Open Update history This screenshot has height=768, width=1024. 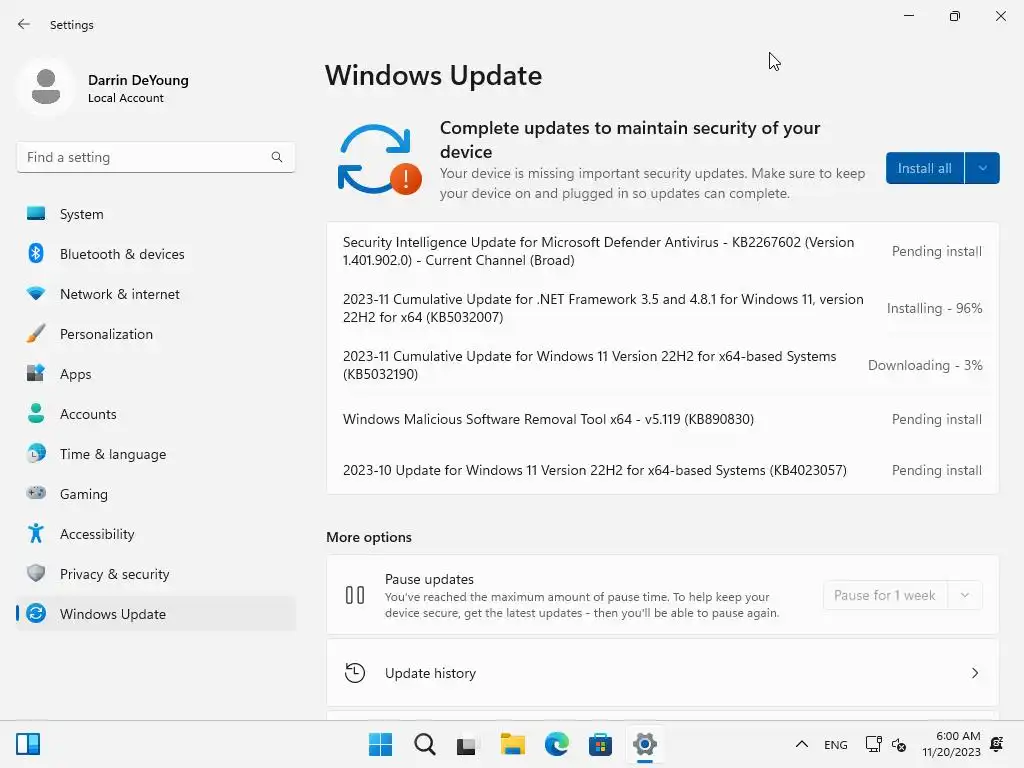point(662,673)
